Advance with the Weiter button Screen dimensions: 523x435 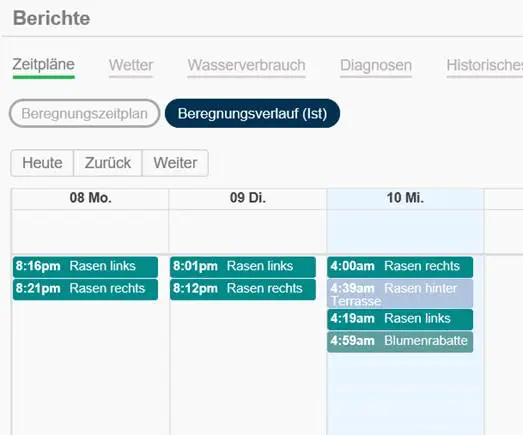(175, 163)
